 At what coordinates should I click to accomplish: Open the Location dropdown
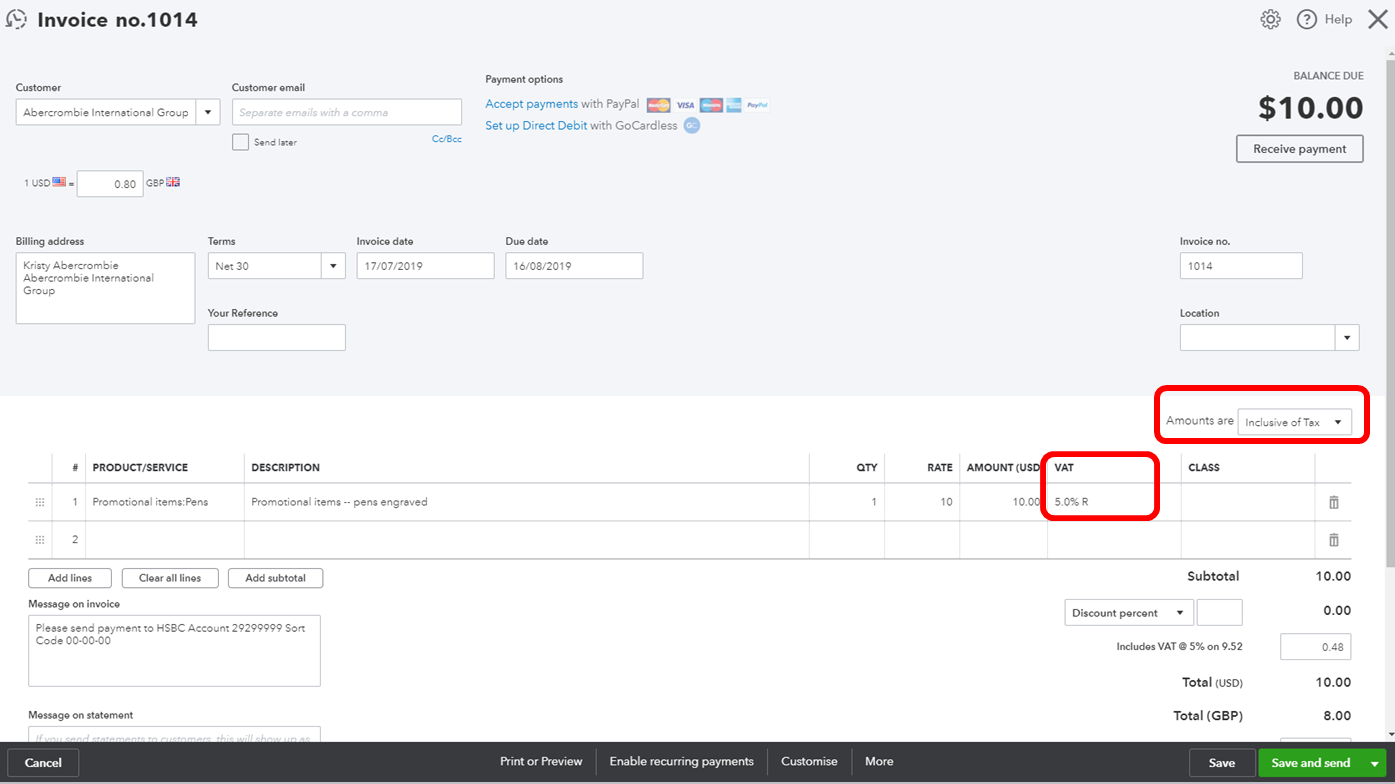tap(1347, 338)
